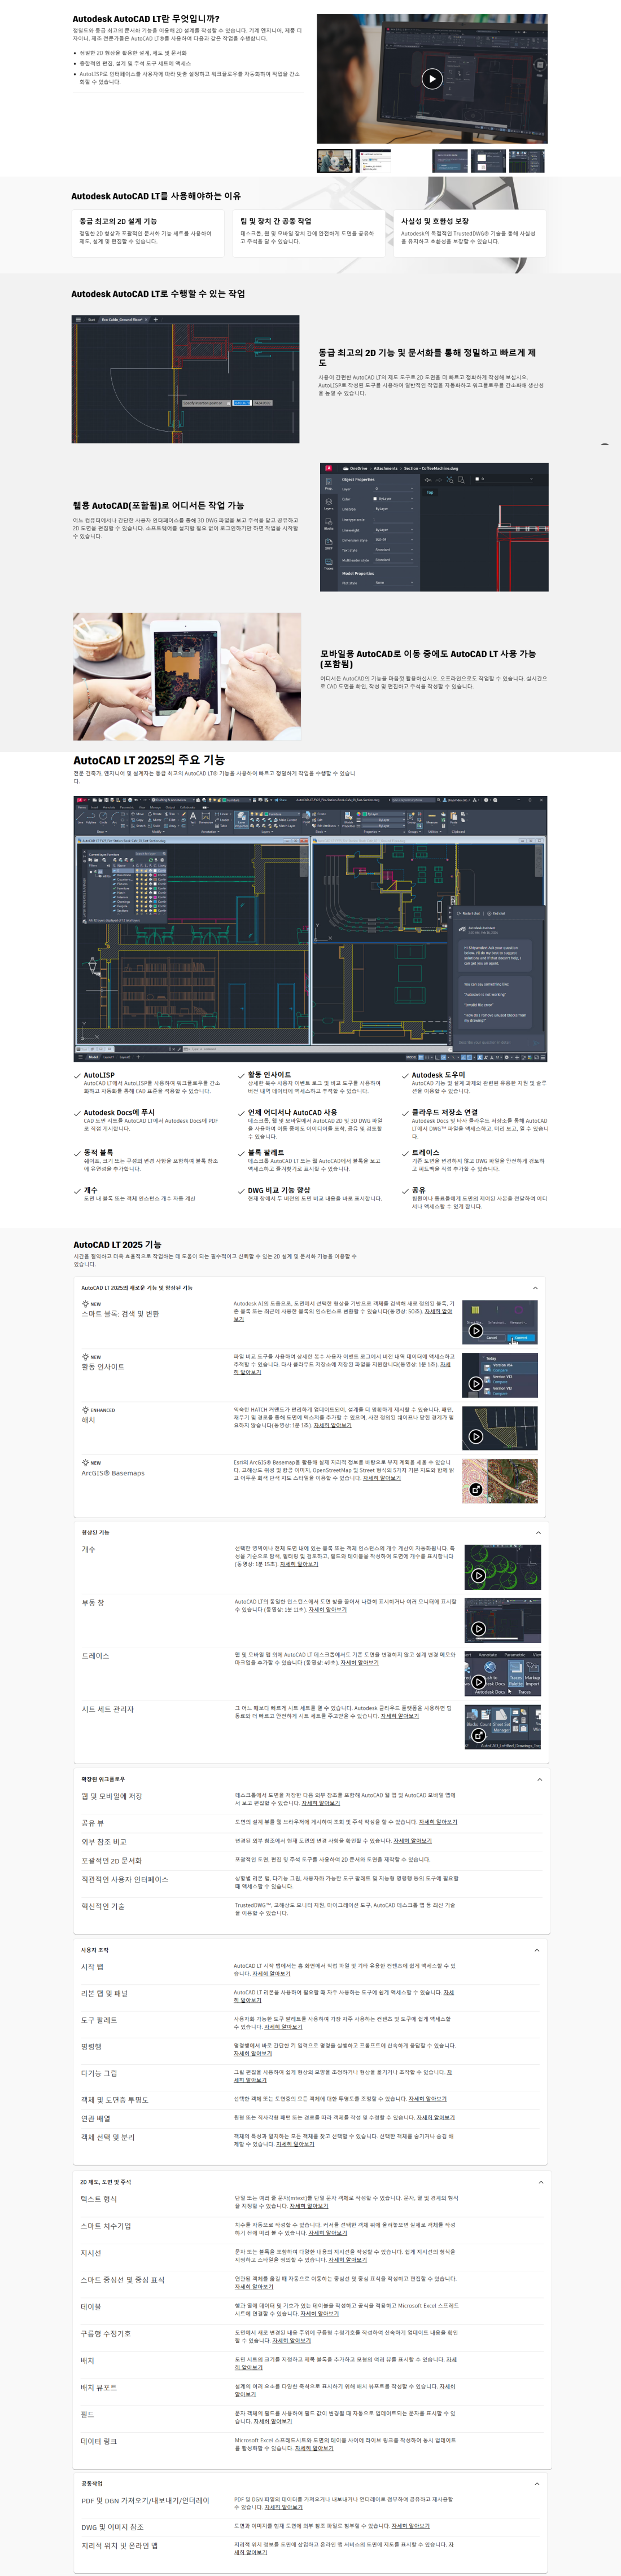
Task: Collapse the 2D 제도, 도면 및 주석 section
Action: click(x=541, y=2182)
